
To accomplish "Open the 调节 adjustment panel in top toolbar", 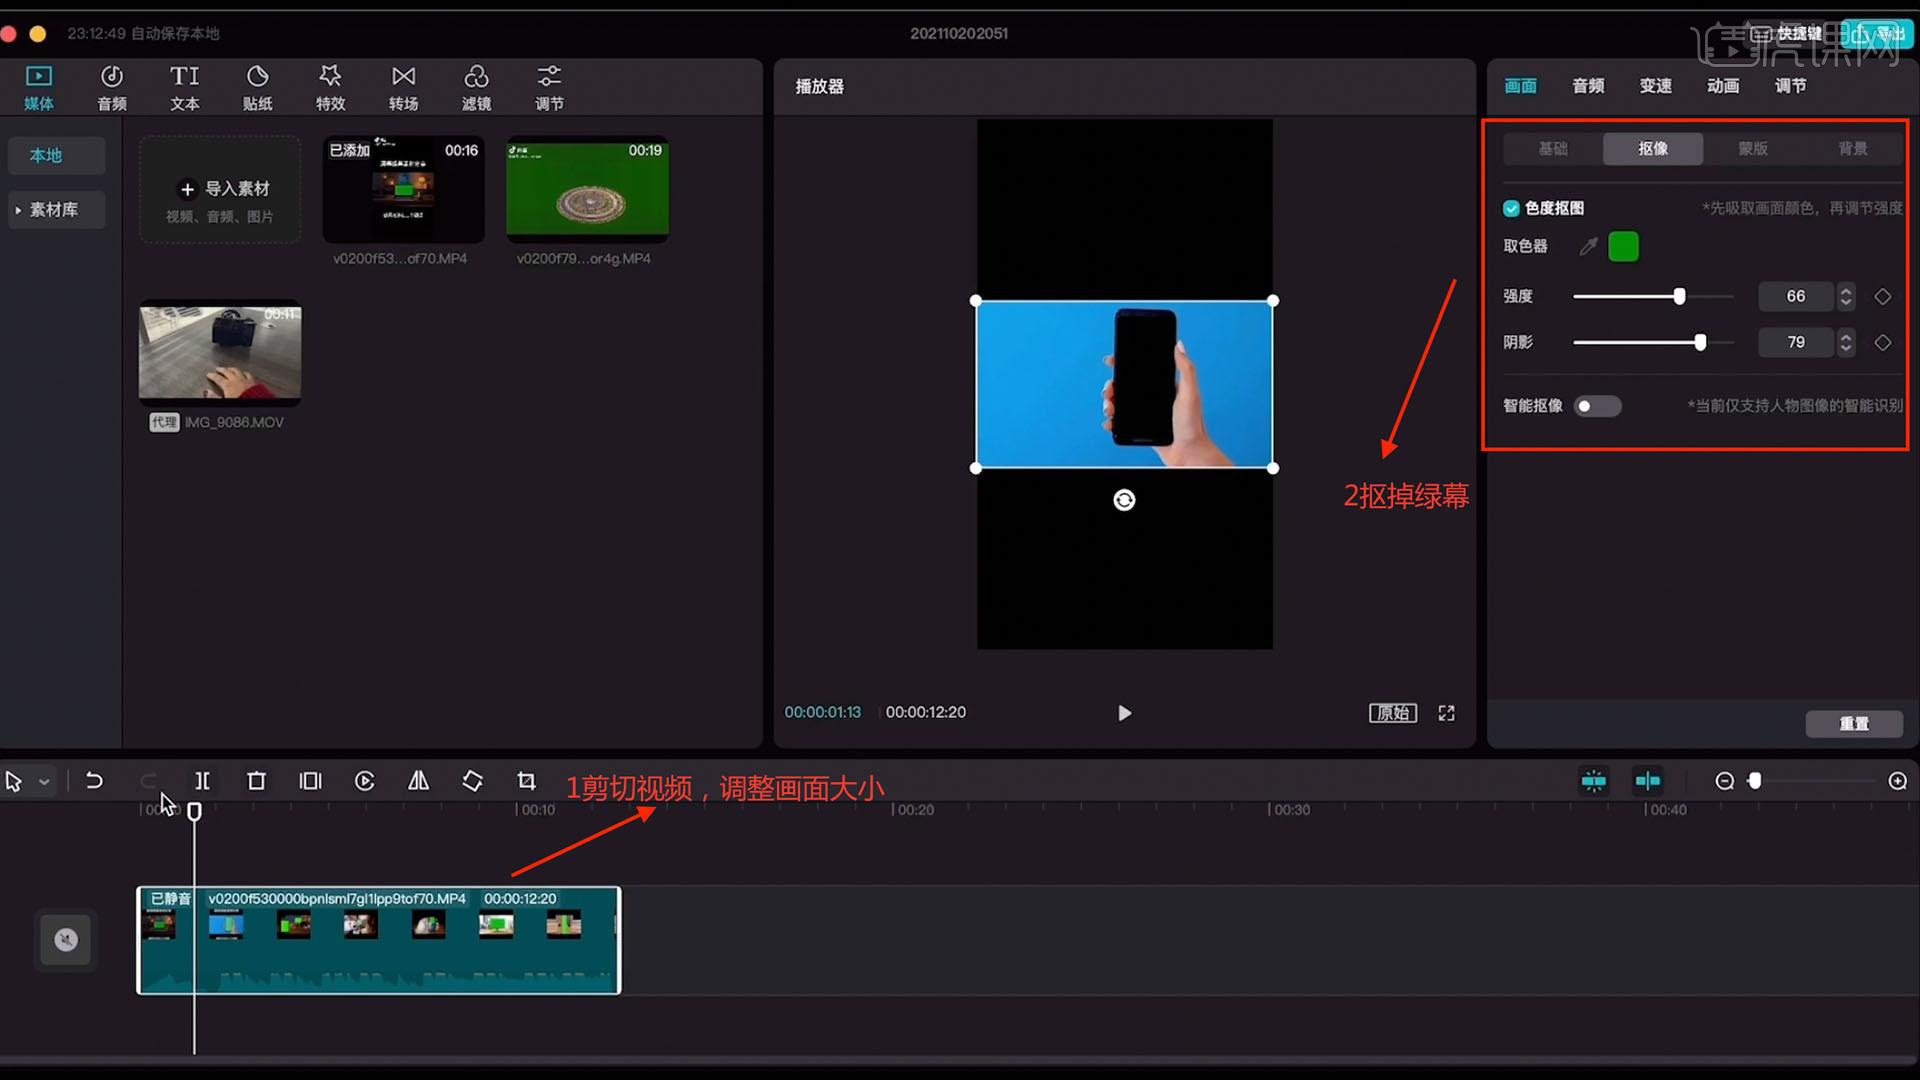I will (x=549, y=87).
